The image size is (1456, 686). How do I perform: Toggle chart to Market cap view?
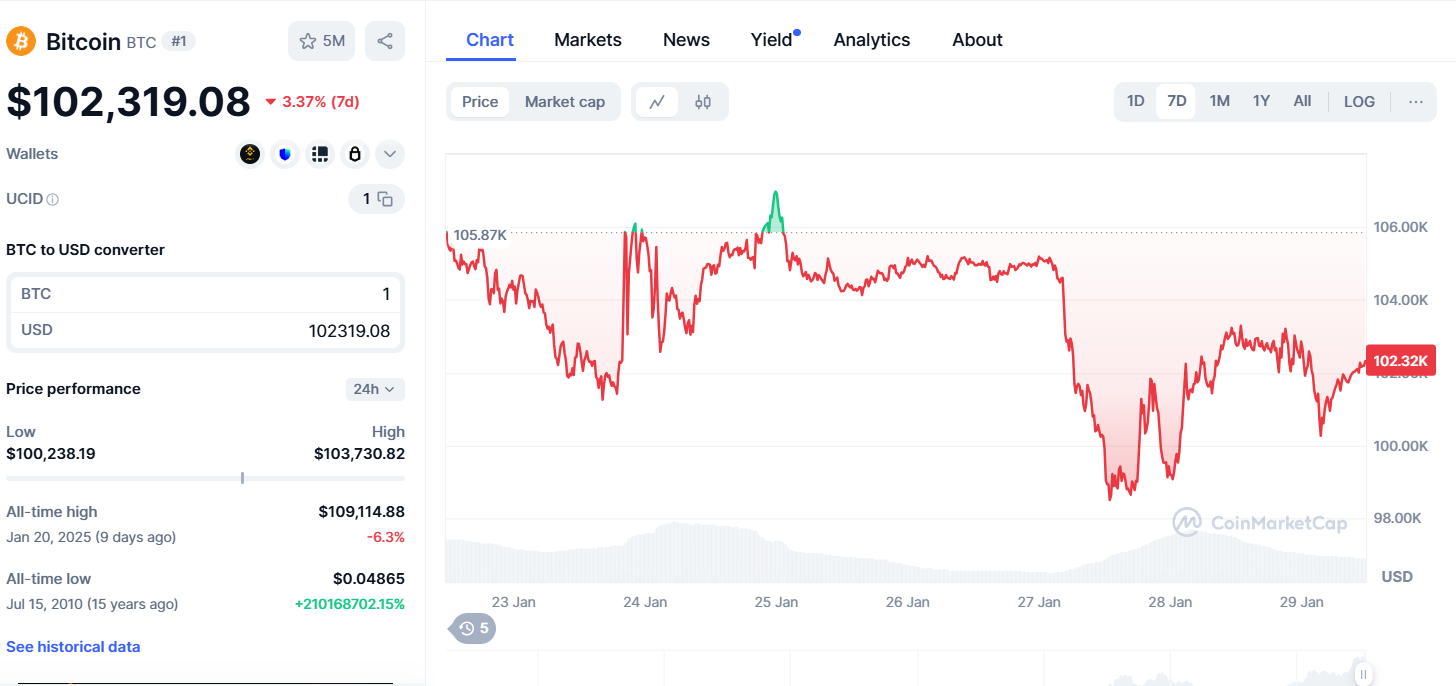pyautogui.click(x=565, y=102)
